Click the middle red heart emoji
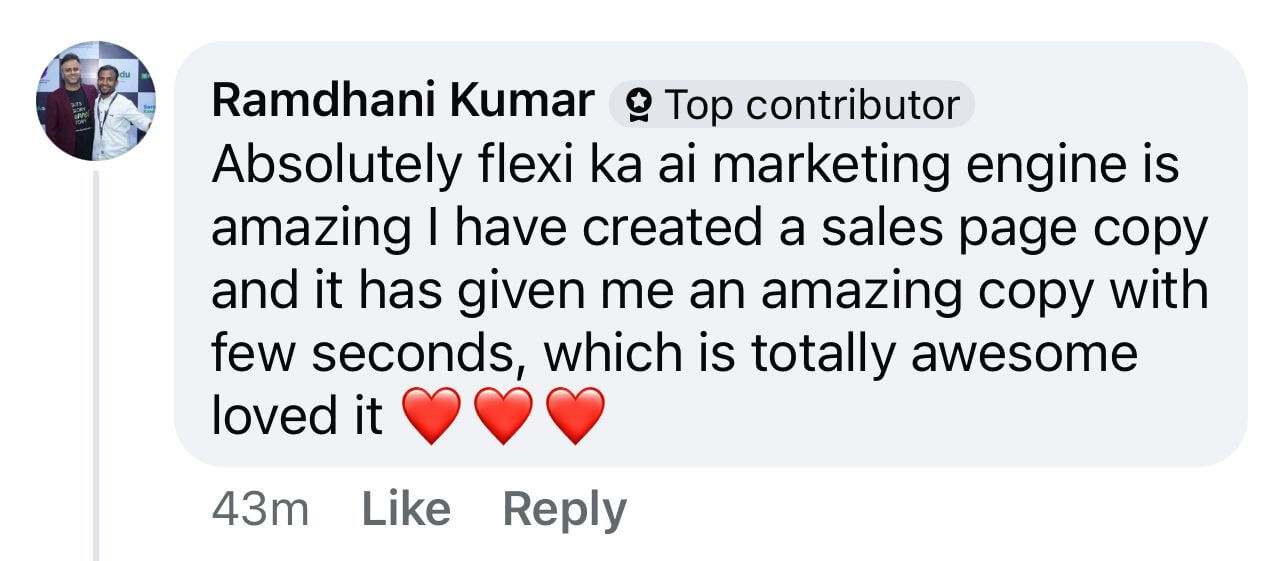 503,416
